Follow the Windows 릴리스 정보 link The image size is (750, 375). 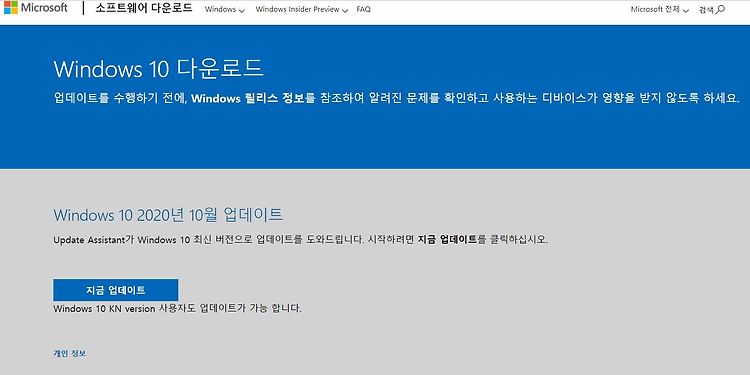249,99
